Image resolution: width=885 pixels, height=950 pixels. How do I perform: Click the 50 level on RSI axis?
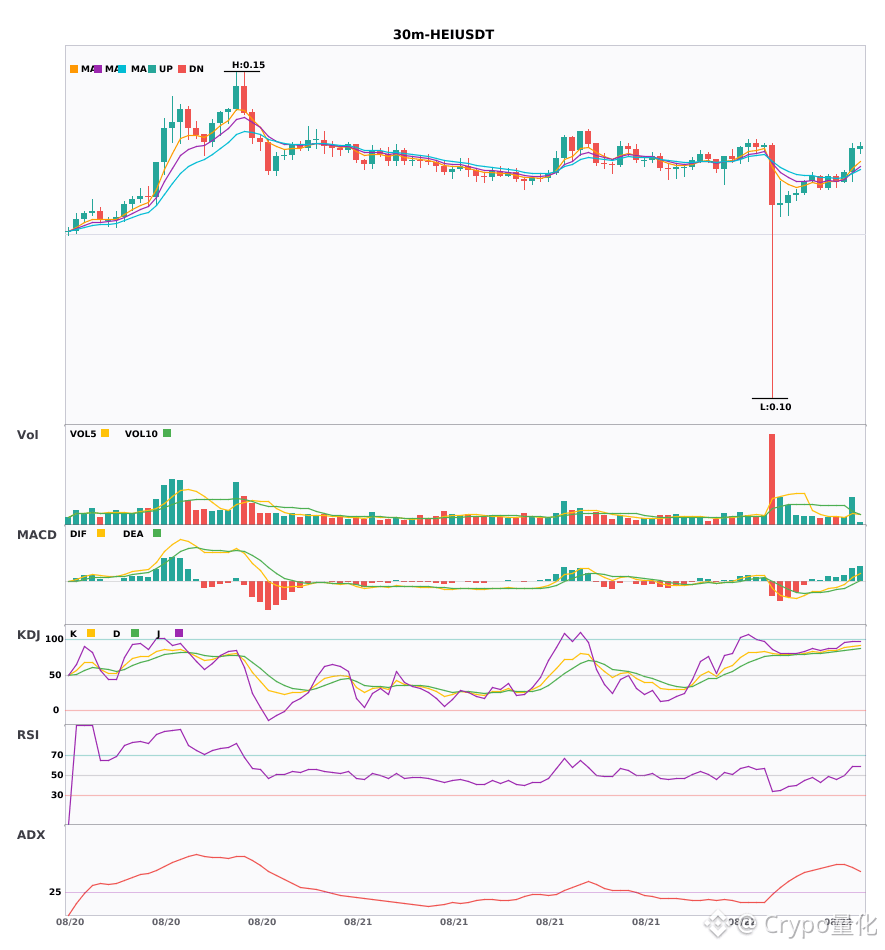pos(57,775)
